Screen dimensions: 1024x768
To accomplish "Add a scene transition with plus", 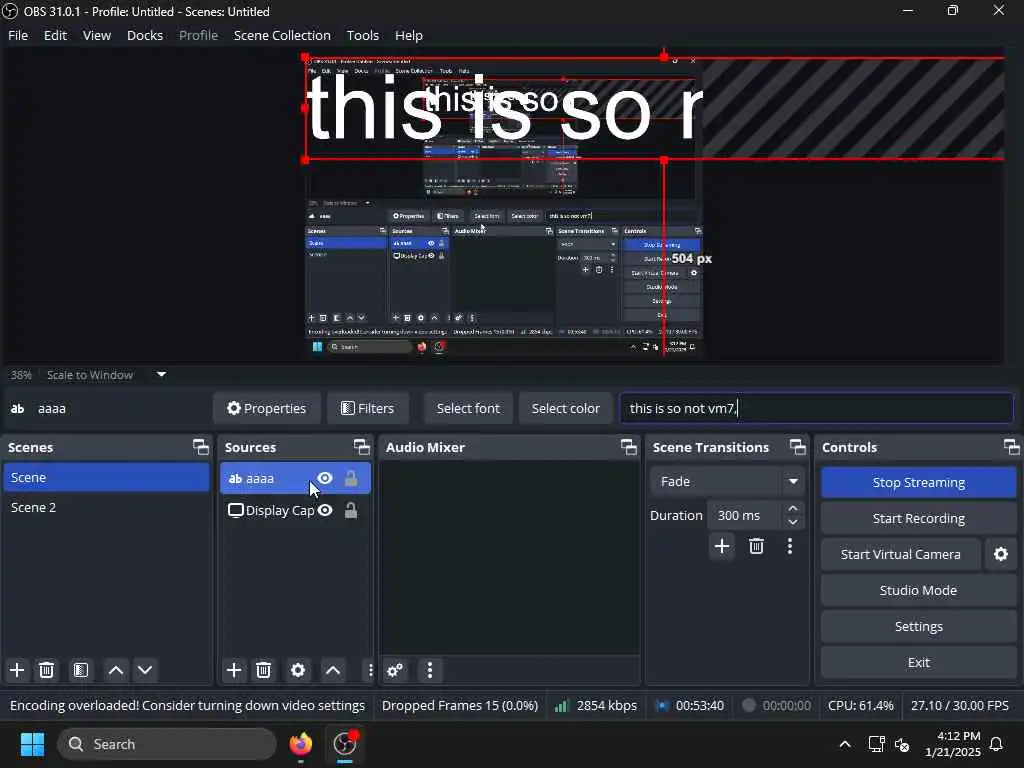I will 722,546.
